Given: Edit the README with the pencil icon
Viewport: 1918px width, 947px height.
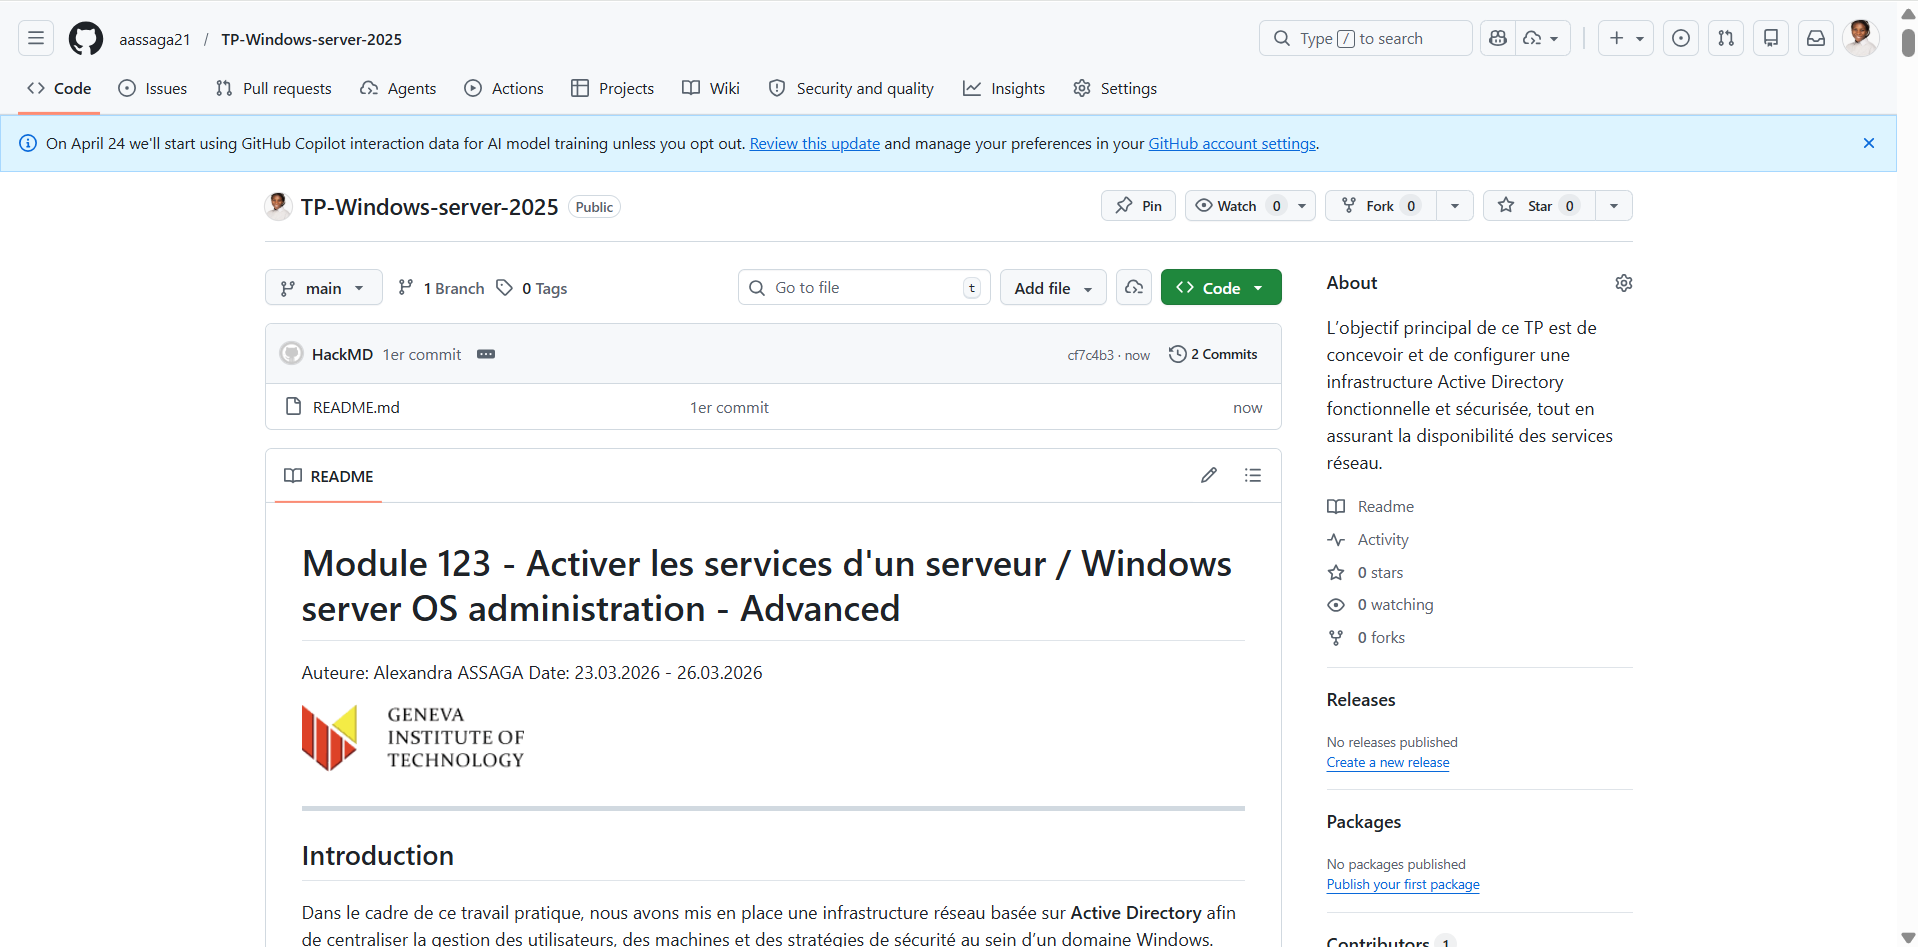Looking at the screenshot, I should 1209,475.
